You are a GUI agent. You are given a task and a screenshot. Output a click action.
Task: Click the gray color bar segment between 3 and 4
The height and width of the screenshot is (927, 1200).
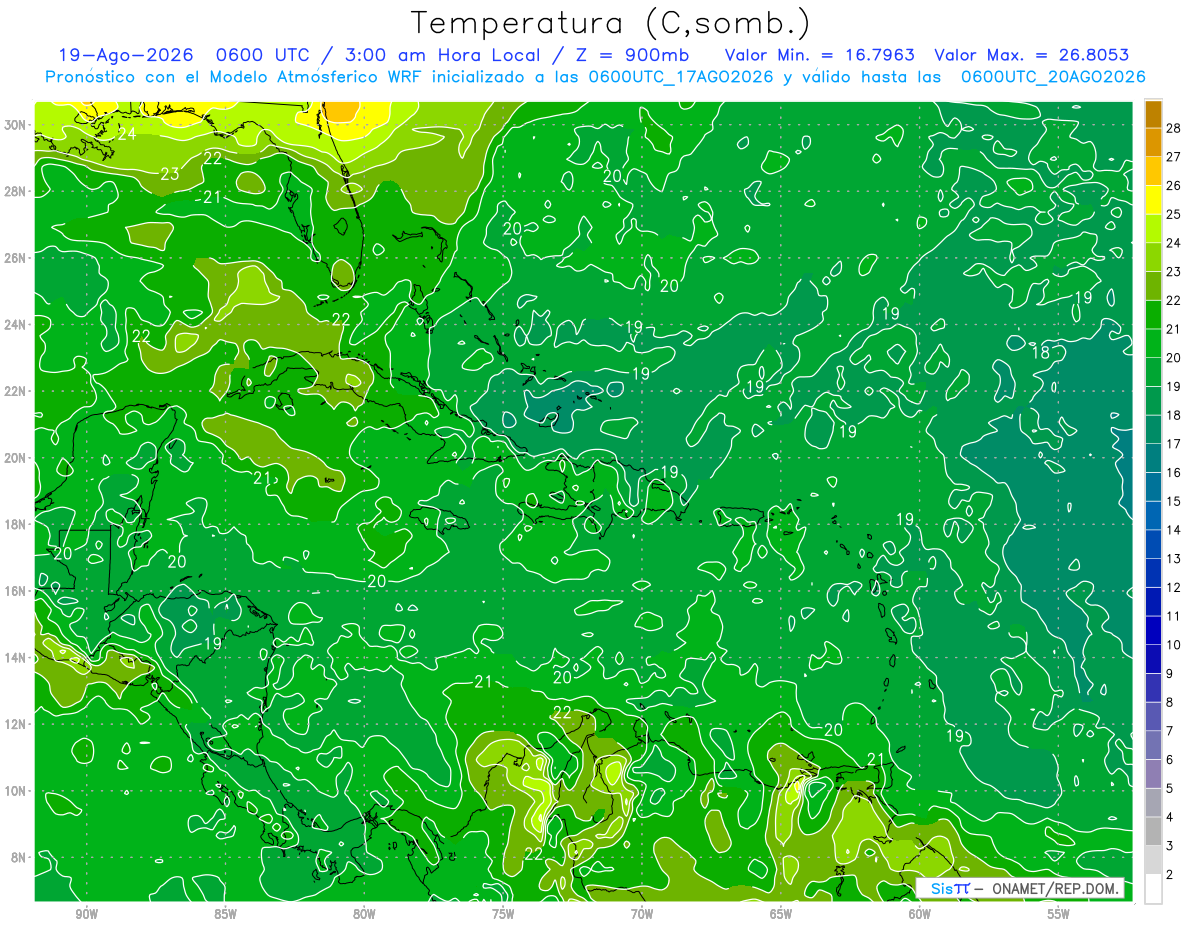click(1153, 832)
